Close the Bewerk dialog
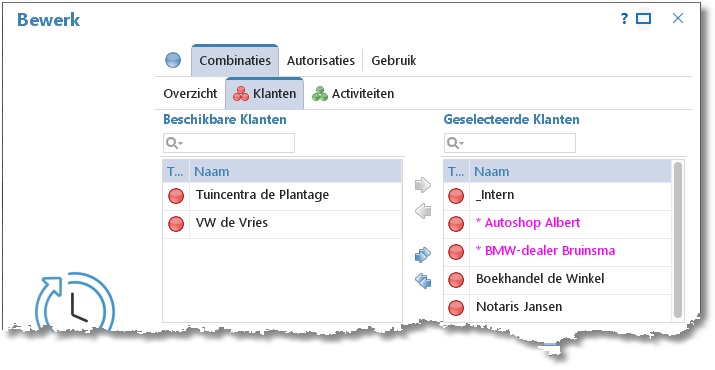Screen dimensions: 715x370 tap(678, 18)
